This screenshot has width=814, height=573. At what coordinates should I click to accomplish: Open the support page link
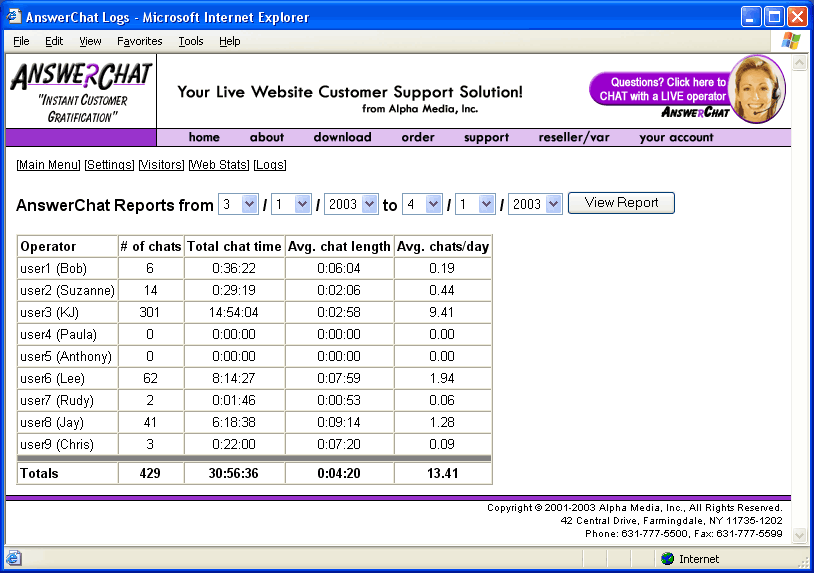click(x=486, y=137)
